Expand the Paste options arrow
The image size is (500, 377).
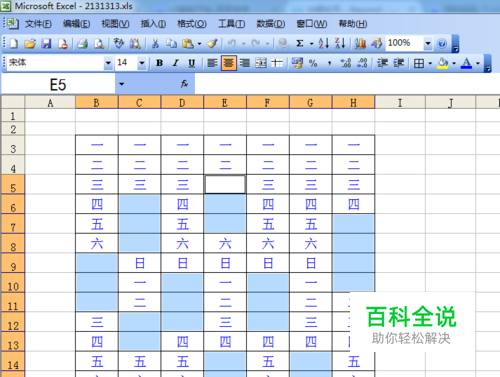(199, 43)
